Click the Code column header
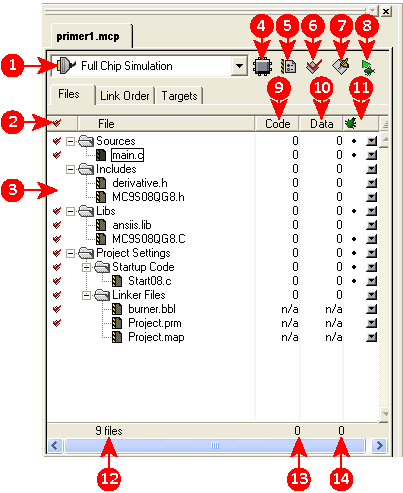Image resolution: width=403 pixels, height=493 pixels. coord(277,124)
